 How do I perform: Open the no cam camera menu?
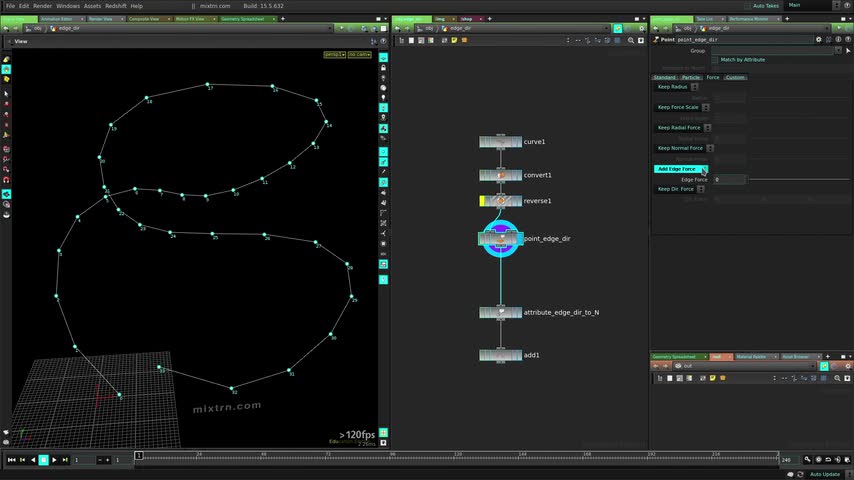click(359, 54)
